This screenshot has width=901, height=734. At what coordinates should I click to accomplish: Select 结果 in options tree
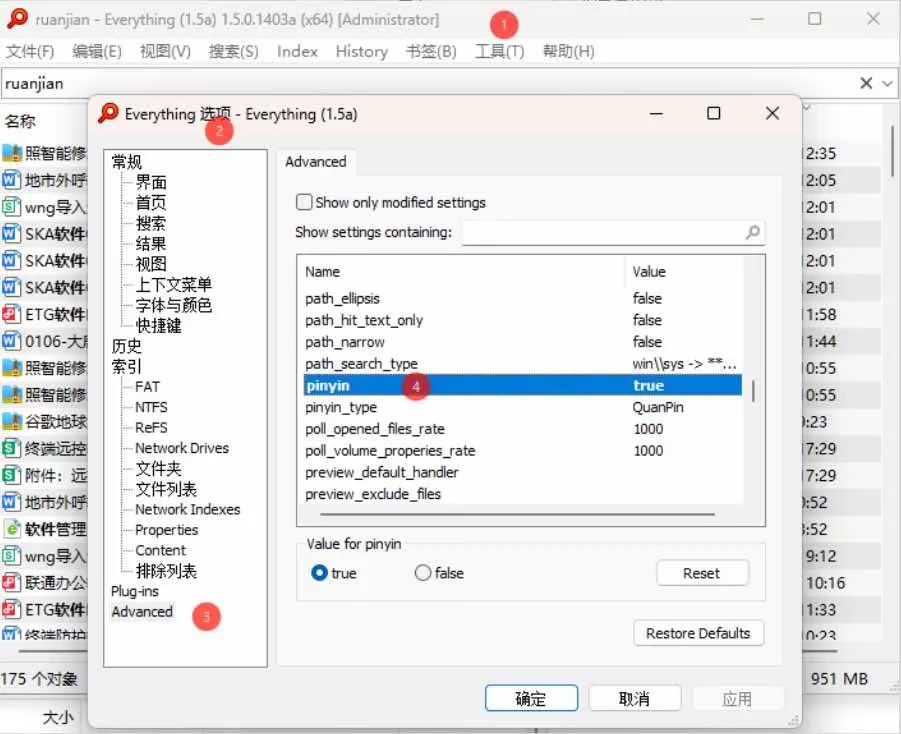coord(151,244)
